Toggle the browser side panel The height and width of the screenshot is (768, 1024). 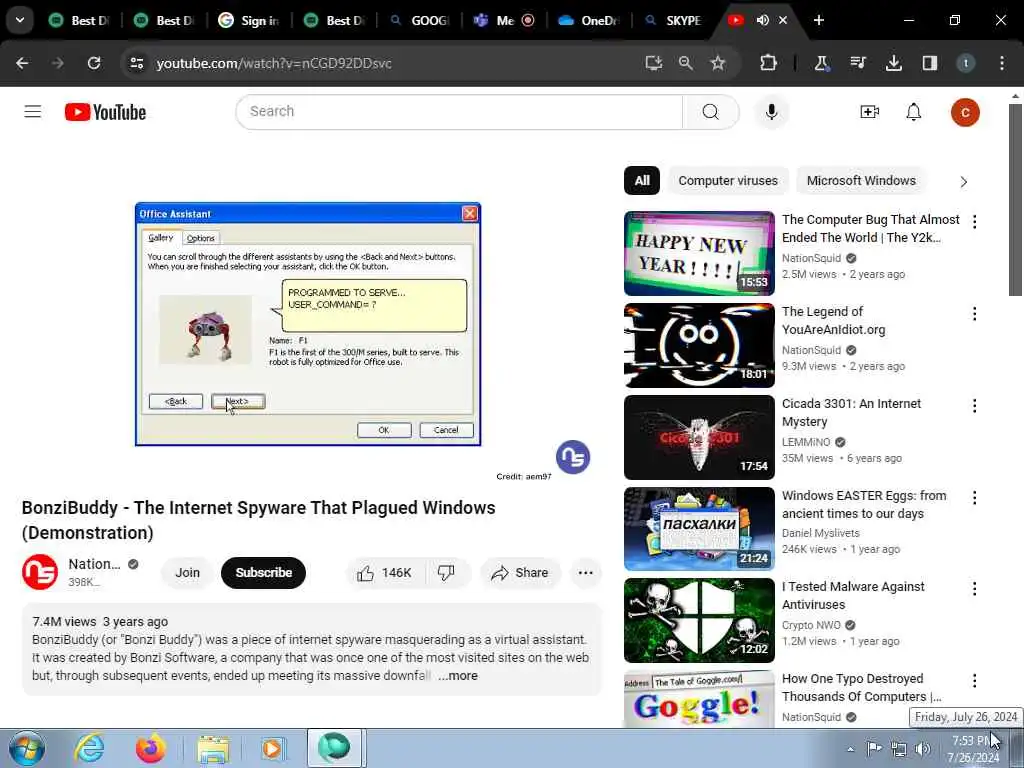[x=929, y=63]
